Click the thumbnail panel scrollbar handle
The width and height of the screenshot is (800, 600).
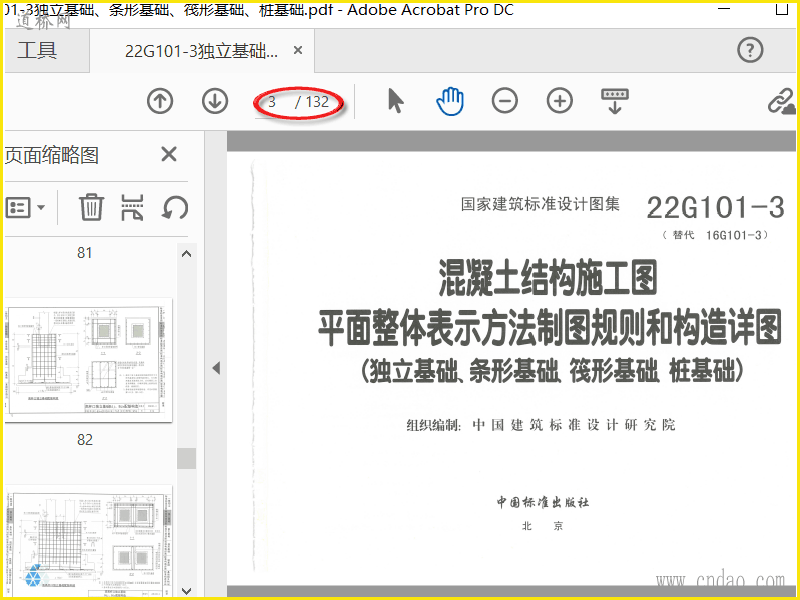[186, 458]
